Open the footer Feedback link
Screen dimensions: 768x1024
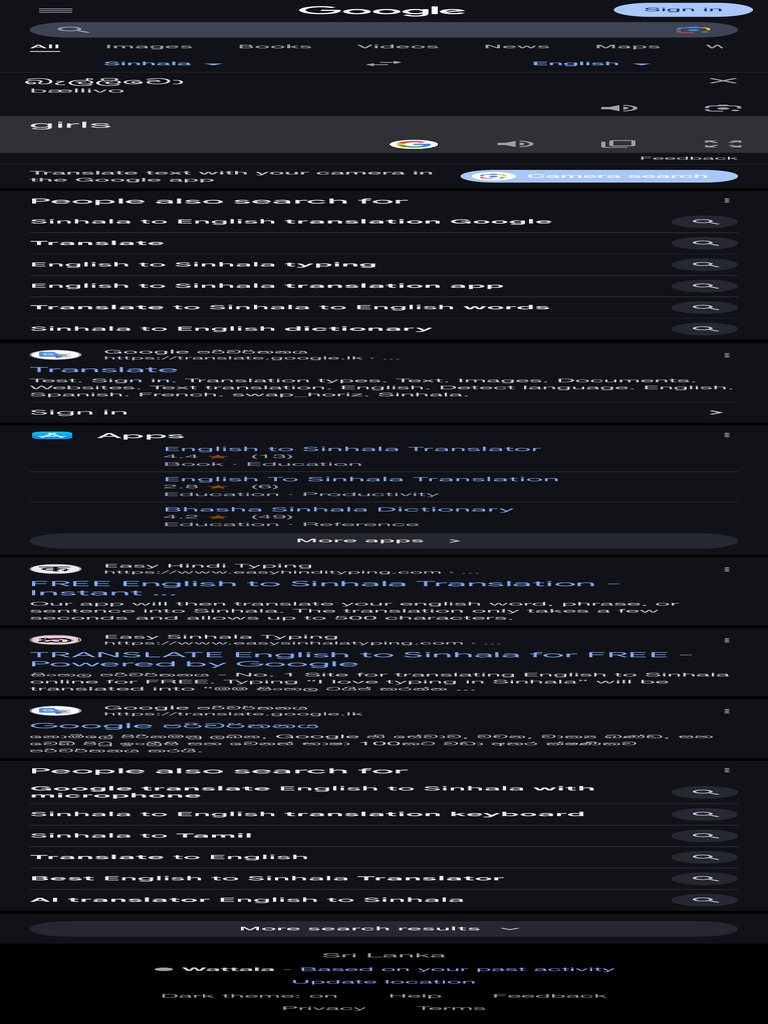(x=550, y=996)
